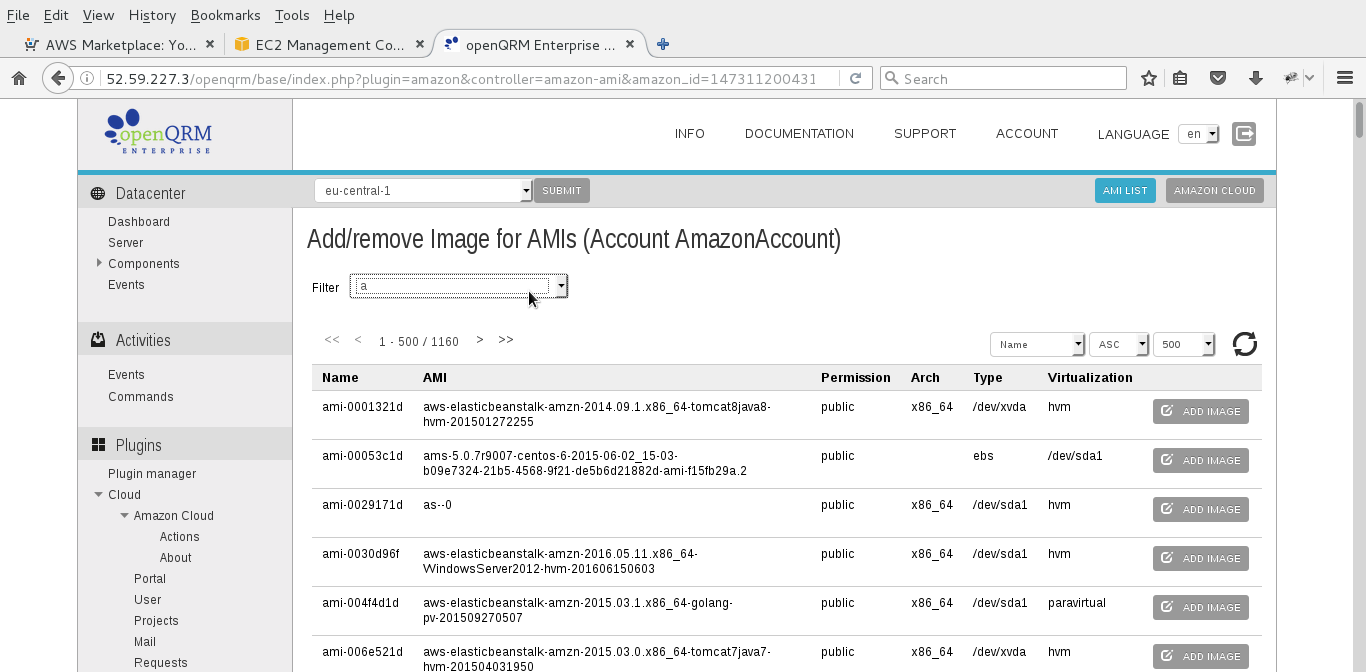This screenshot has width=1366, height=672.
Task: Click the AMI List button
Action: coord(1125,190)
